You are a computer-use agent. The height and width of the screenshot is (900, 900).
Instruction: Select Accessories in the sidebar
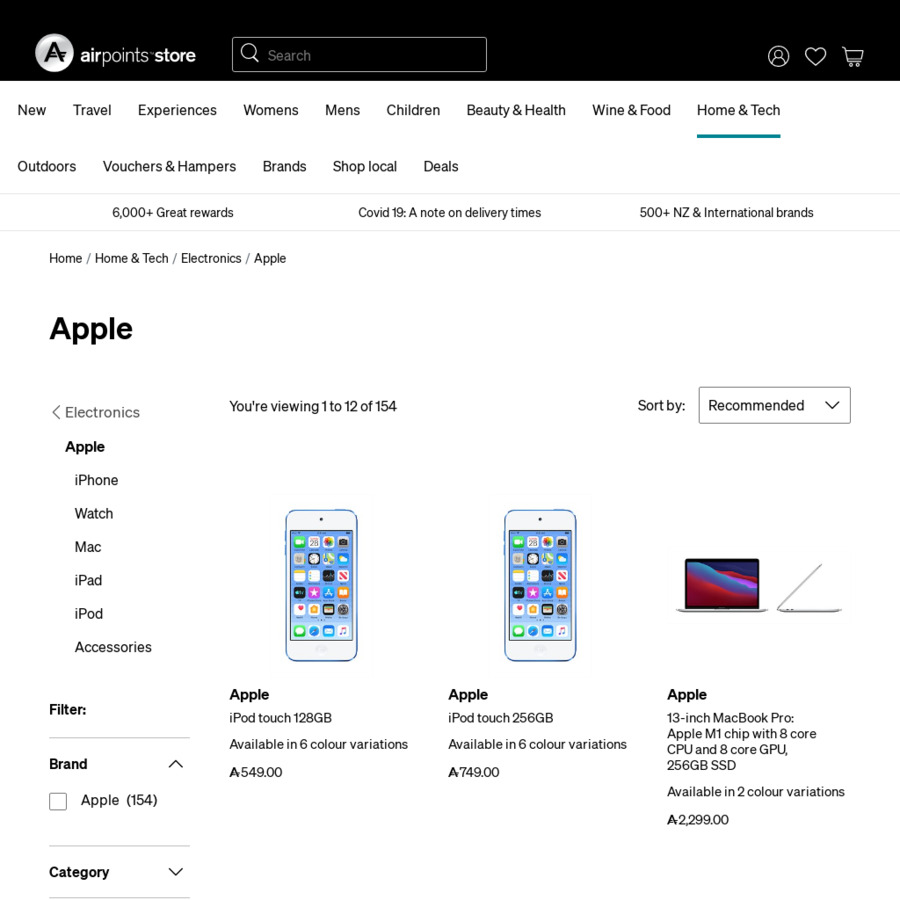pyautogui.click(x=113, y=647)
